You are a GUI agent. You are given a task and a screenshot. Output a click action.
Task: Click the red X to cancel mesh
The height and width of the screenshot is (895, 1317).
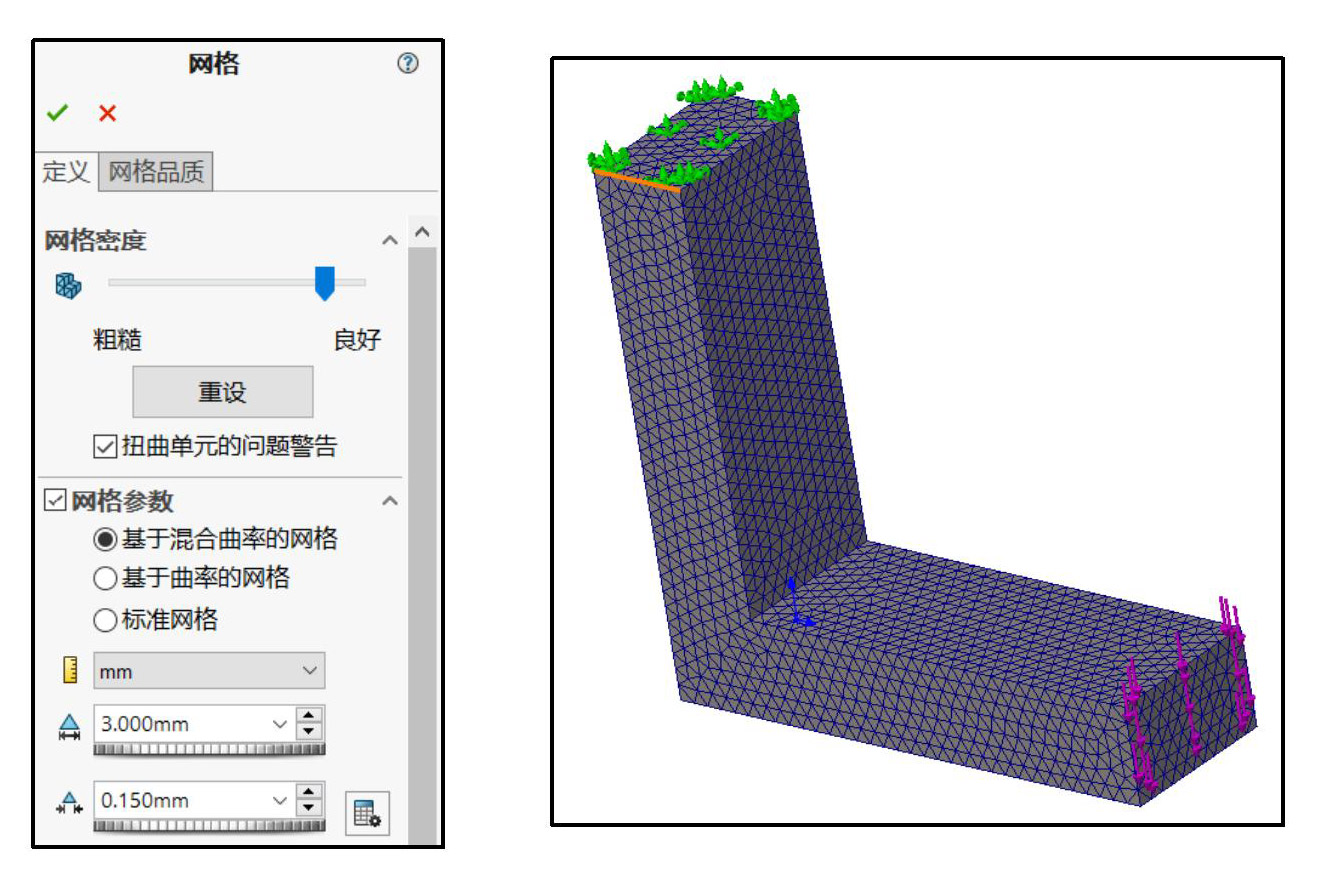pos(107,114)
